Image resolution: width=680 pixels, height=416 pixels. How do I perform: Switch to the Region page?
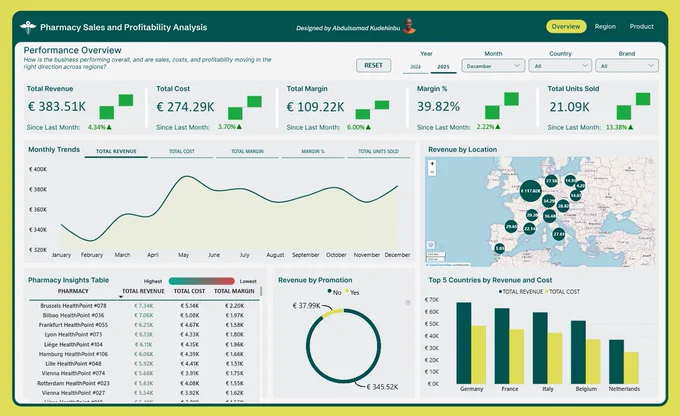point(605,26)
